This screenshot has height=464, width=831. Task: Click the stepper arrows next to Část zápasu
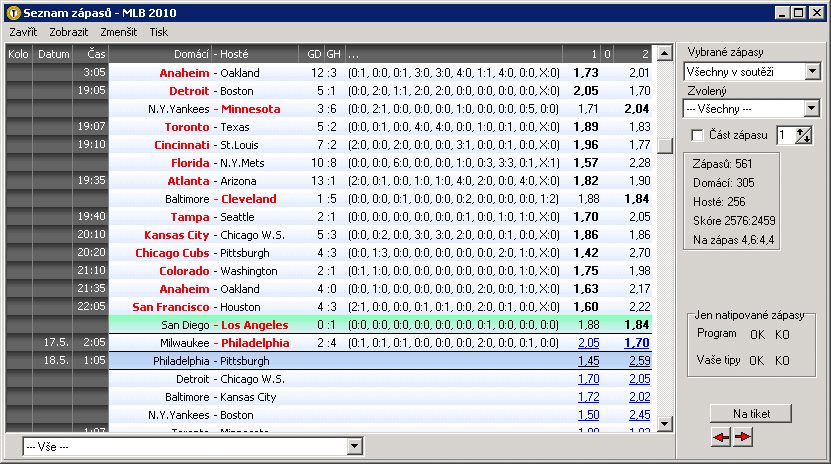tap(804, 135)
